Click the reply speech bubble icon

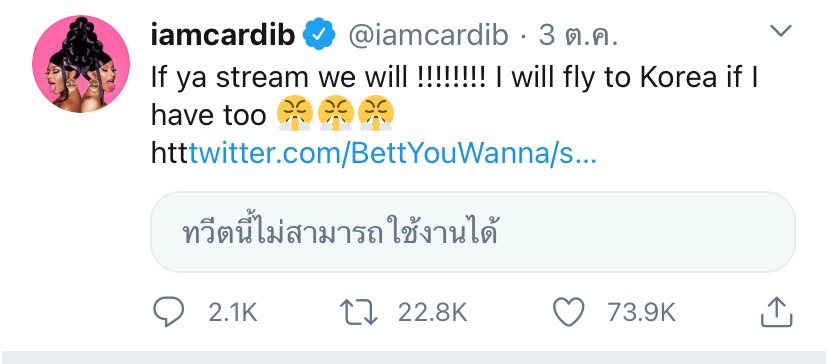click(168, 312)
